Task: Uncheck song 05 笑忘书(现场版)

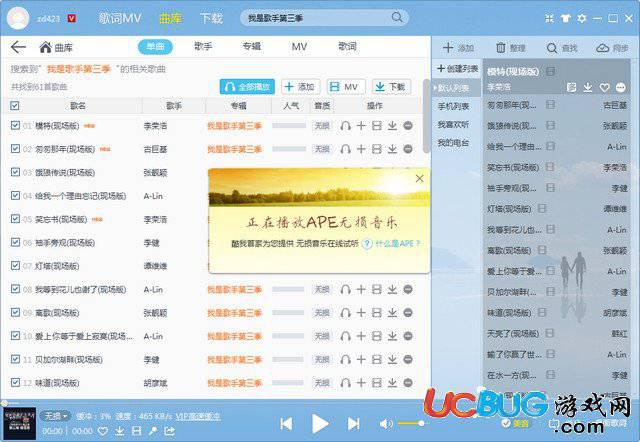Action: pyautogui.click(x=15, y=219)
